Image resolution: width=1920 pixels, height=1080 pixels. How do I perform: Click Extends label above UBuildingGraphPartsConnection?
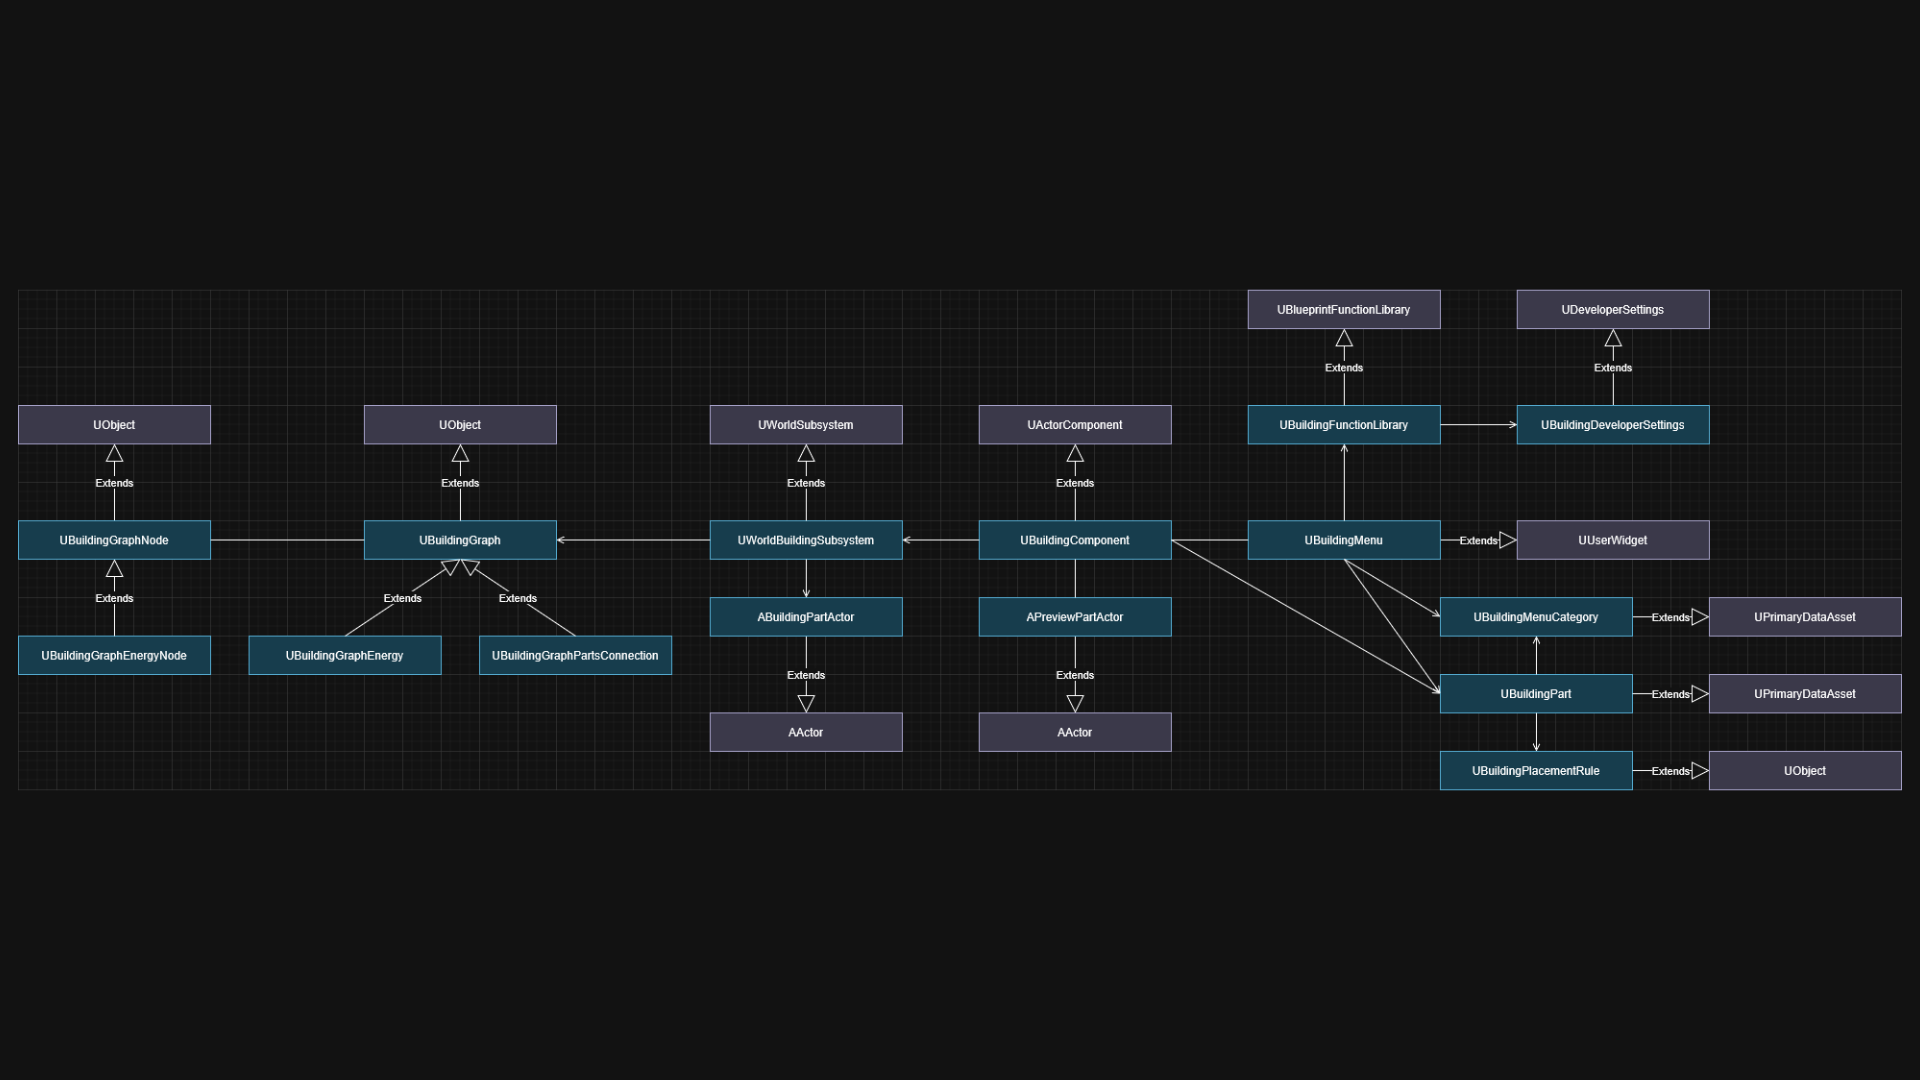(518, 598)
